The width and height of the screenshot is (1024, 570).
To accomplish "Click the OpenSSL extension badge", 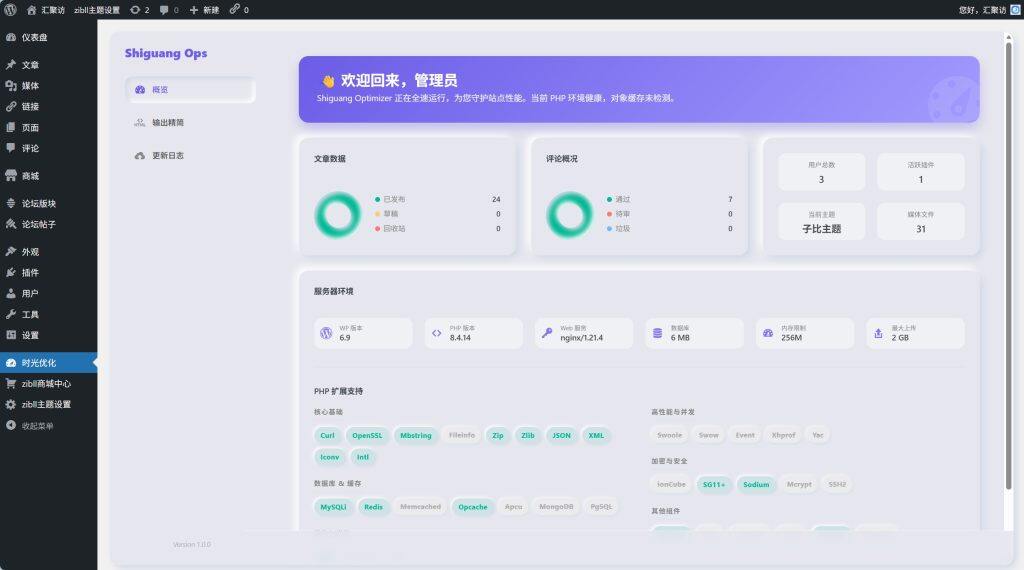I will [x=367, y=435].
